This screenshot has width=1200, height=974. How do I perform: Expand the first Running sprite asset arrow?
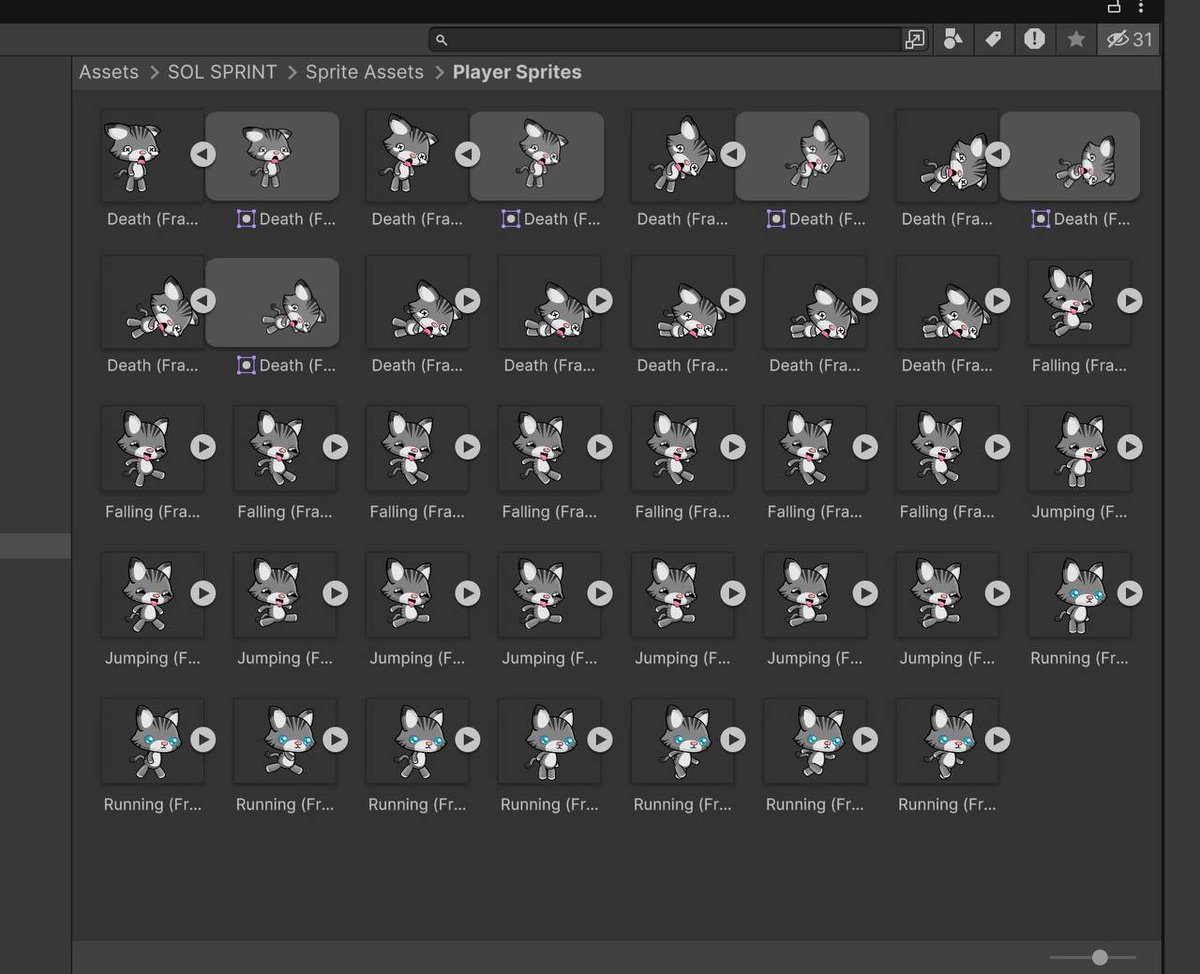pyautogui.click(x=1129, y=593)
